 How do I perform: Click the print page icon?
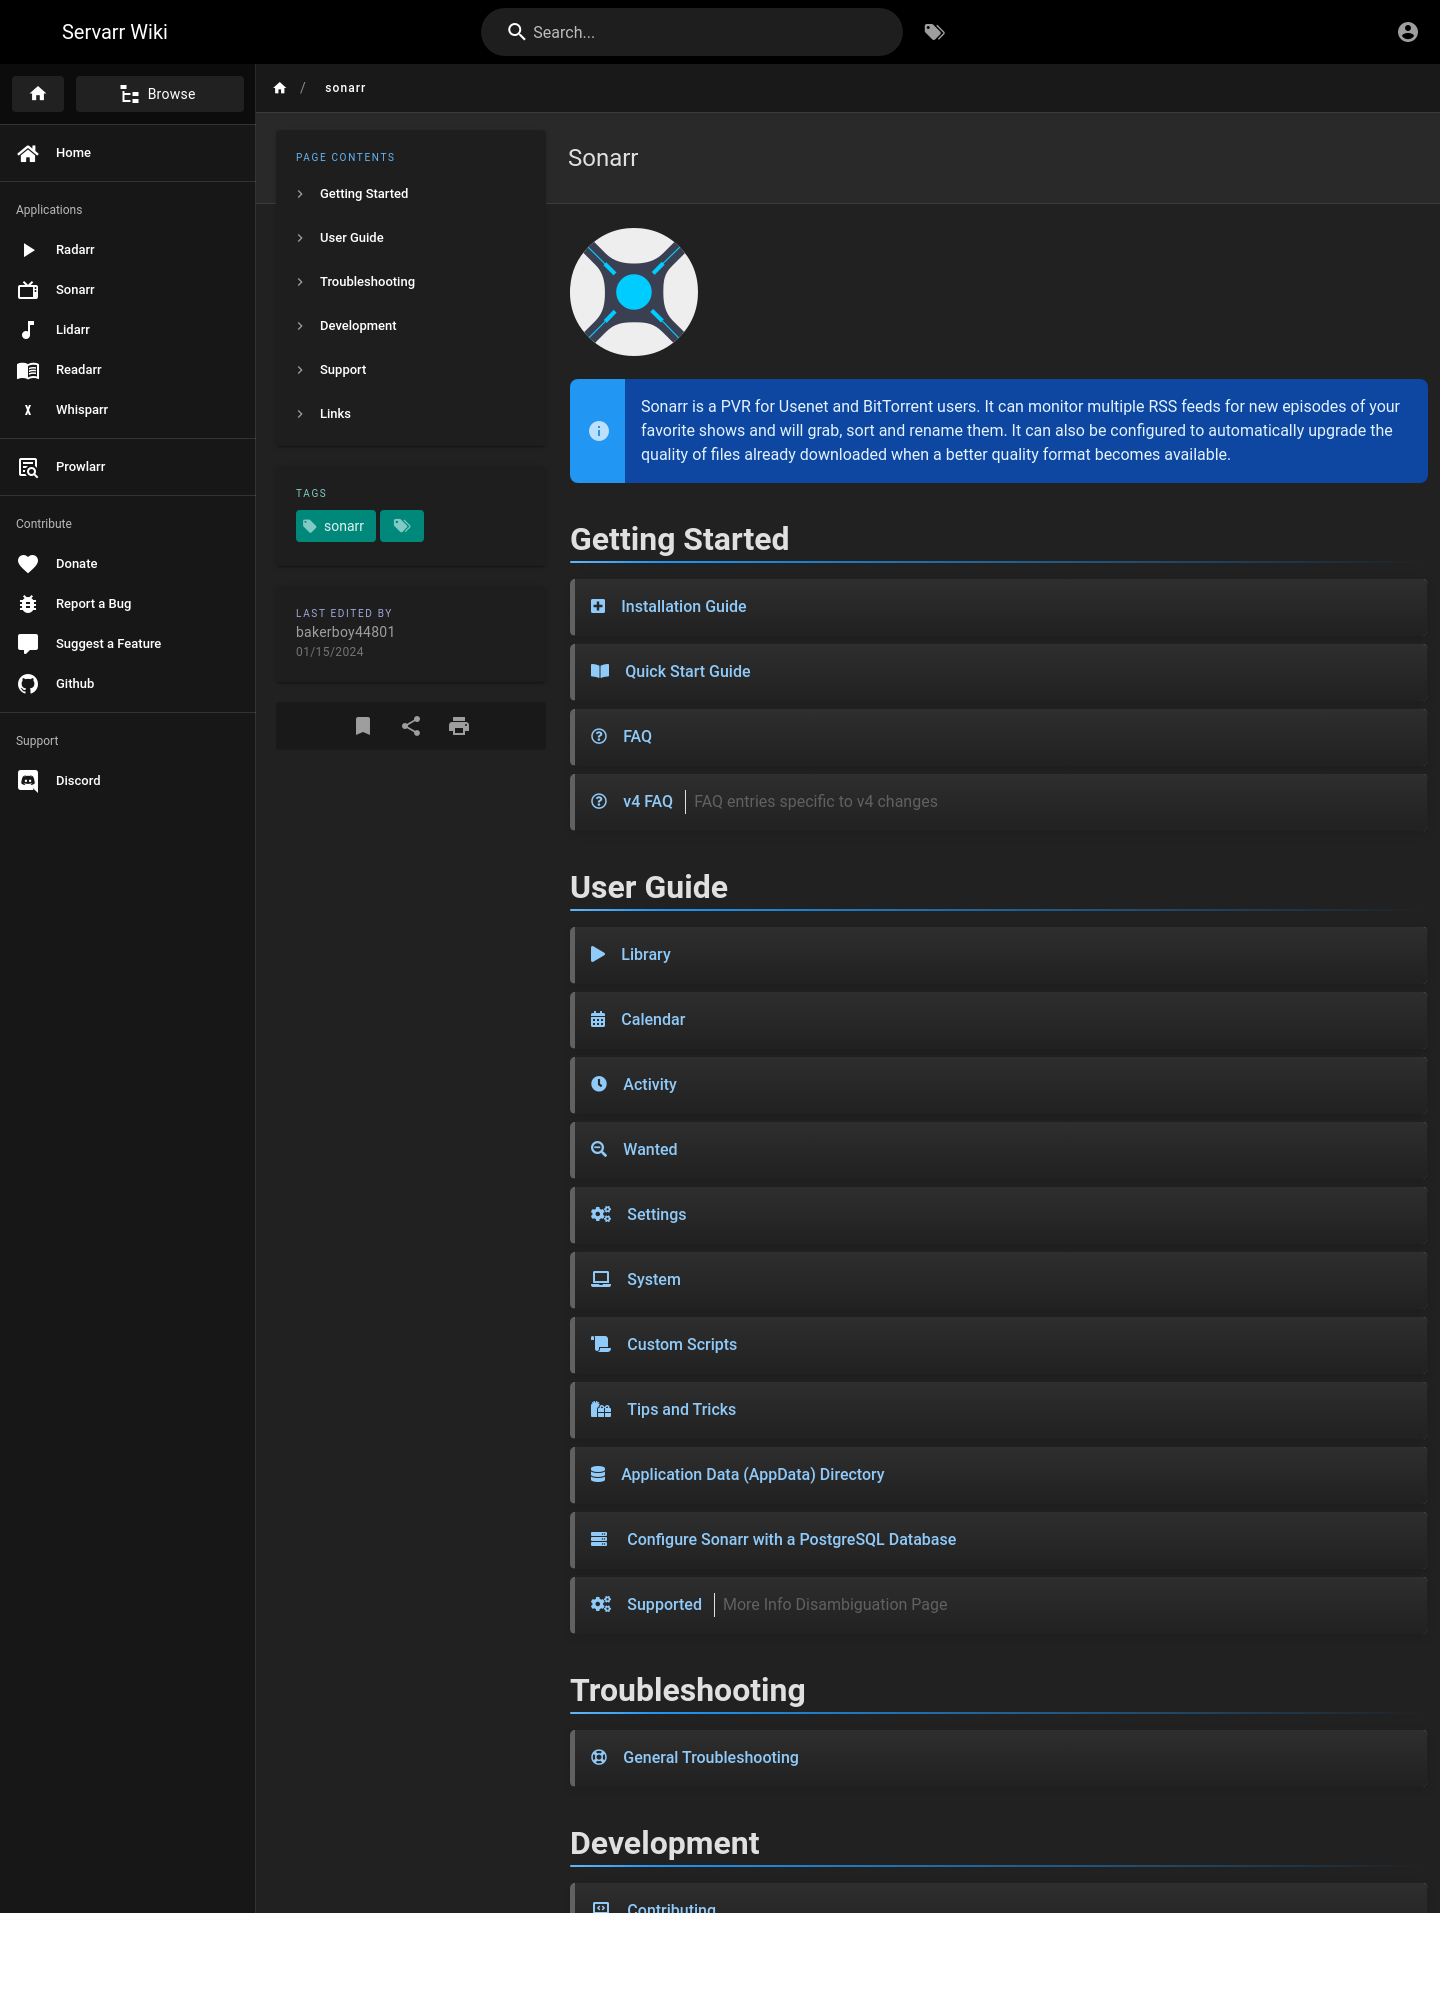(459, 726)
